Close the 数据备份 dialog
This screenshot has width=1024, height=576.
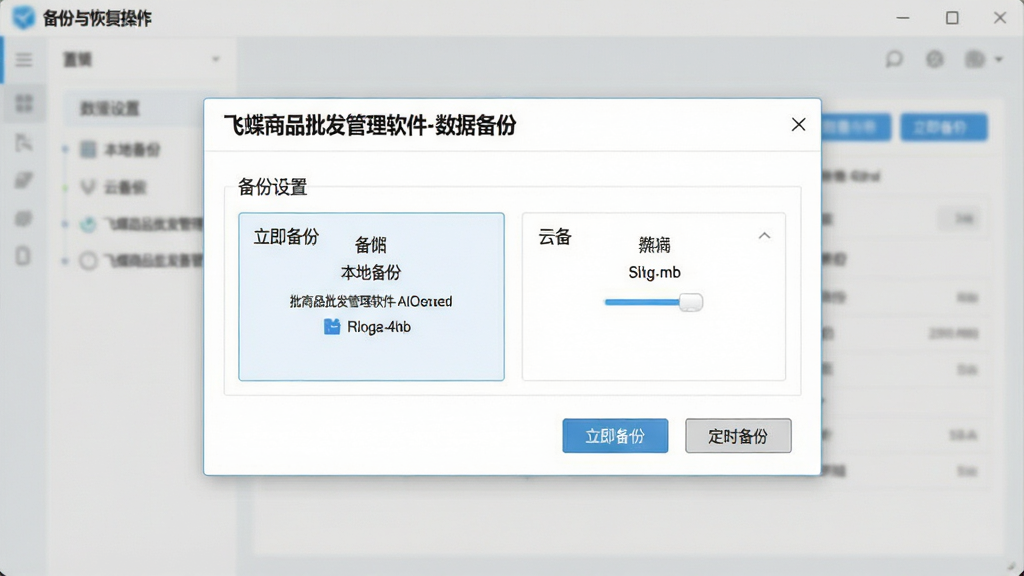click(798, 125)
